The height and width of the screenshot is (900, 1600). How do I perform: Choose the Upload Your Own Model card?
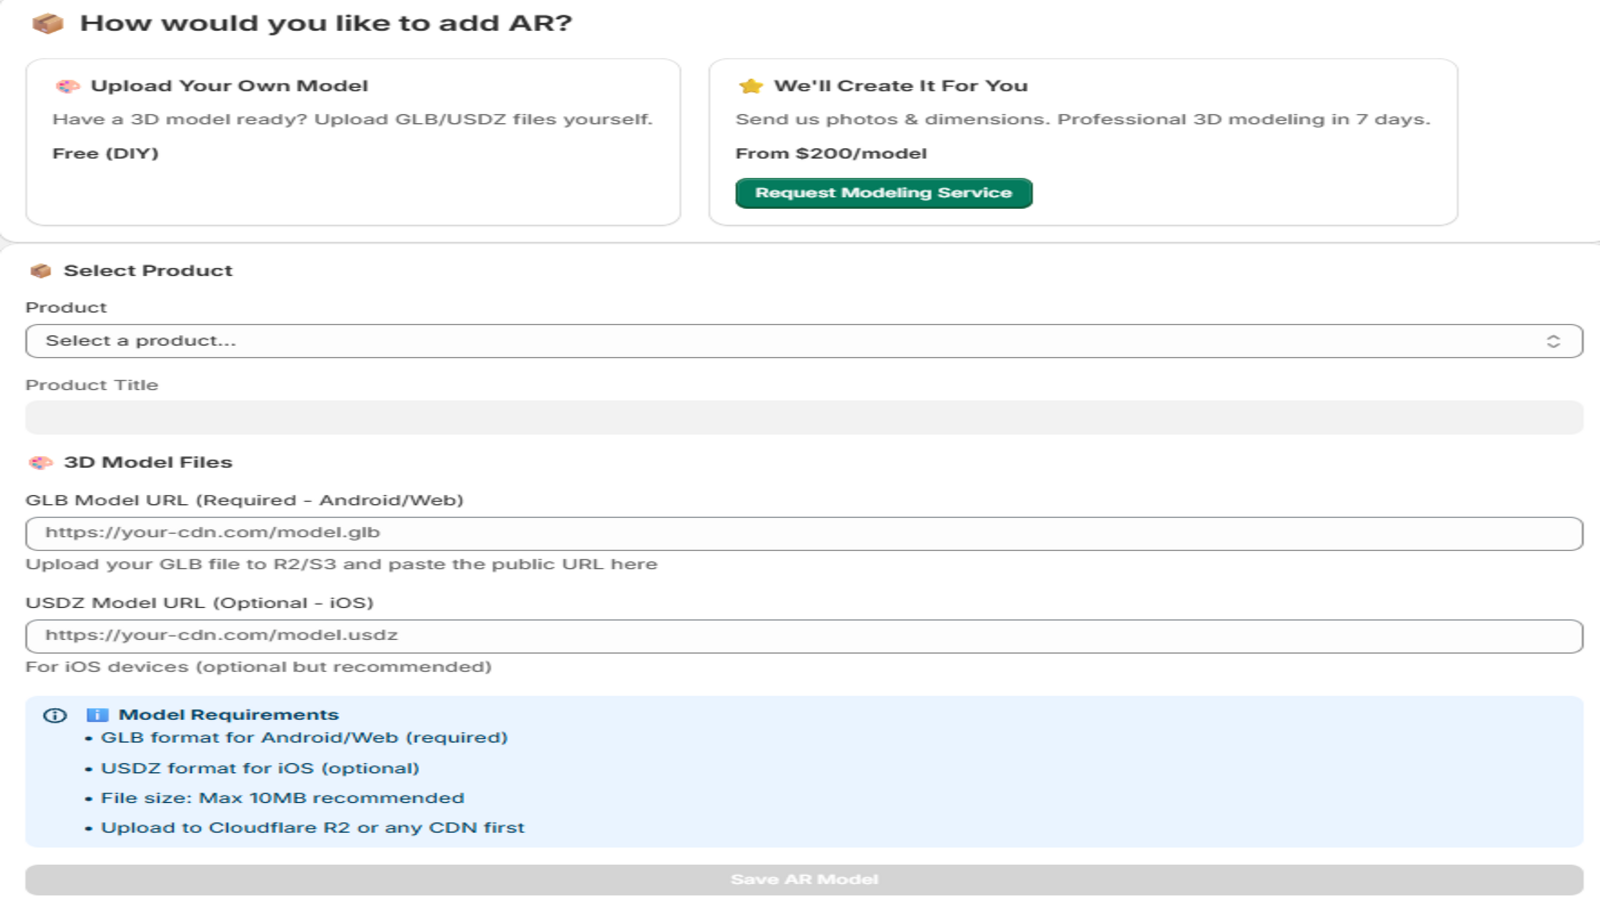click(x=353, y=142)
